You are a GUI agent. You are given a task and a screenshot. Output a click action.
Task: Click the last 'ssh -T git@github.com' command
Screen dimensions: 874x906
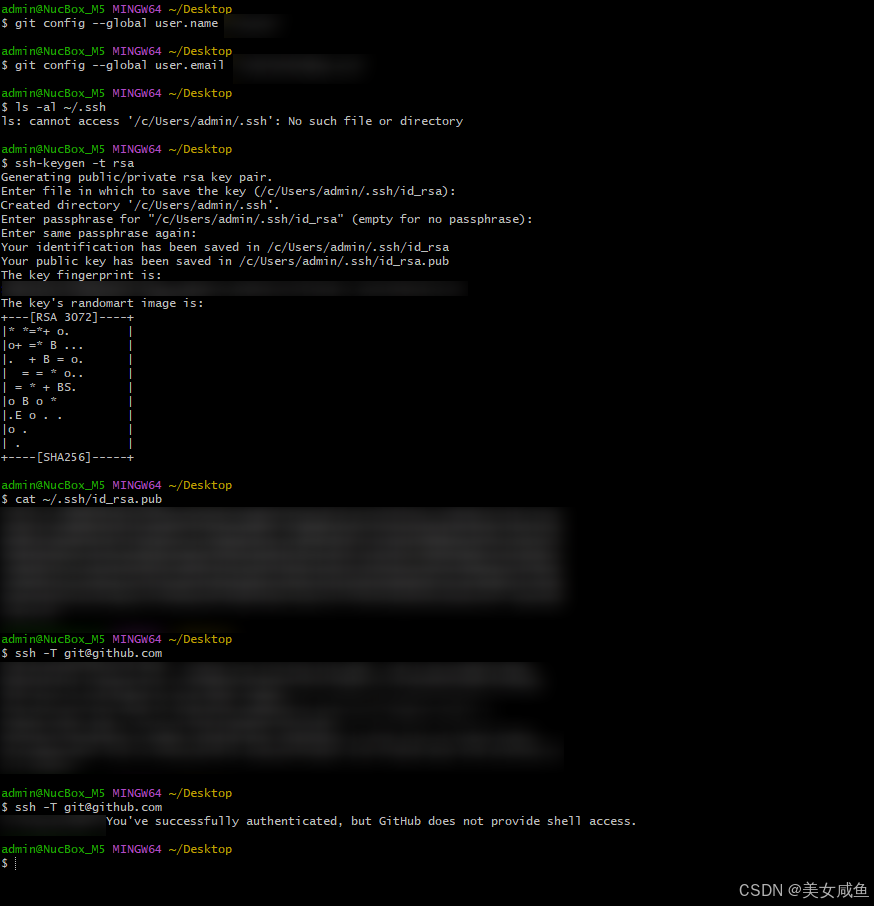[x=88, y=807]
